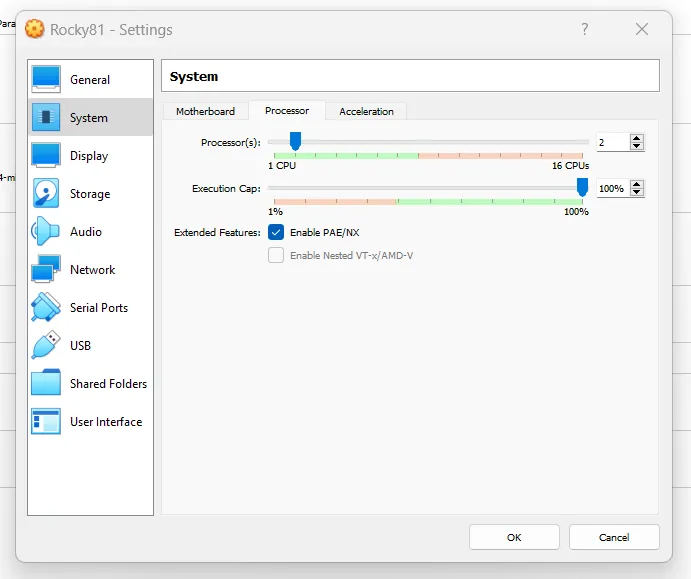
Task: Click the 'Extended Features:' label
Action: pos(217,232)
